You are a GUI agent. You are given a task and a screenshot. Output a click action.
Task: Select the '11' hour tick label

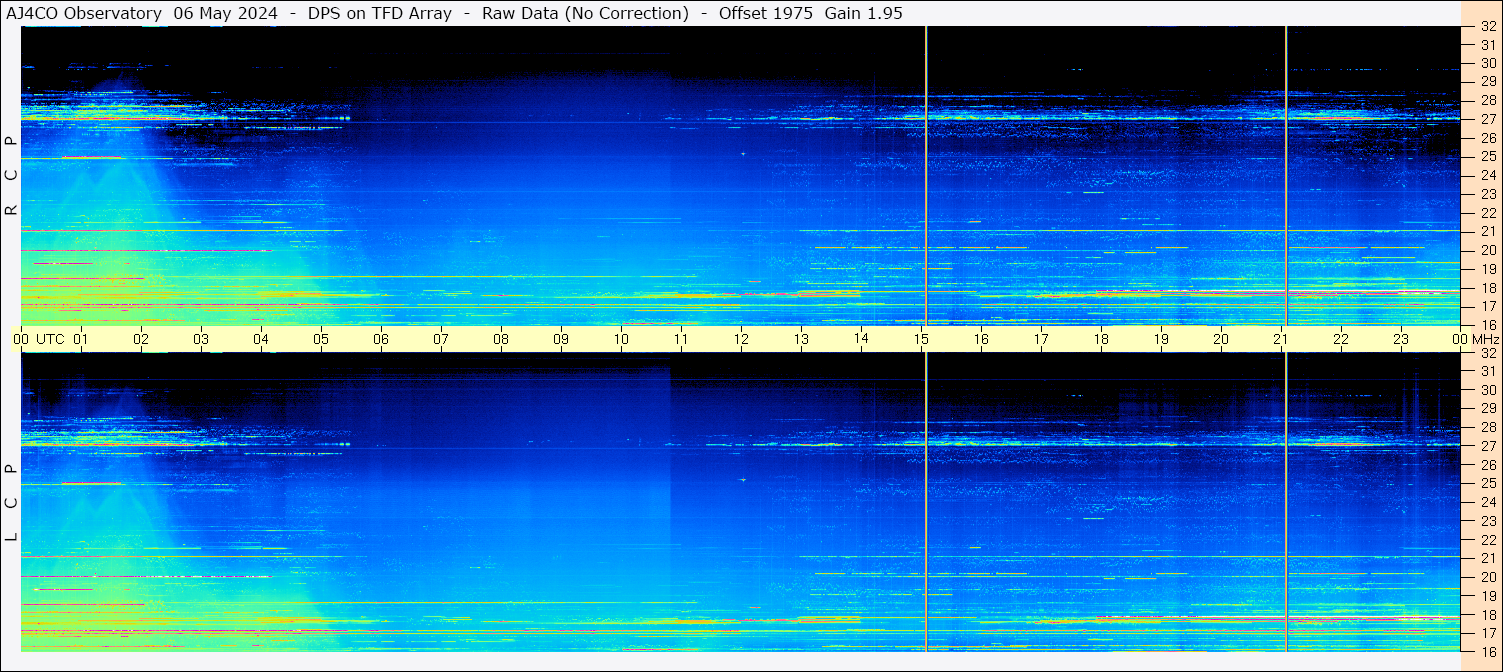(681, 339)
